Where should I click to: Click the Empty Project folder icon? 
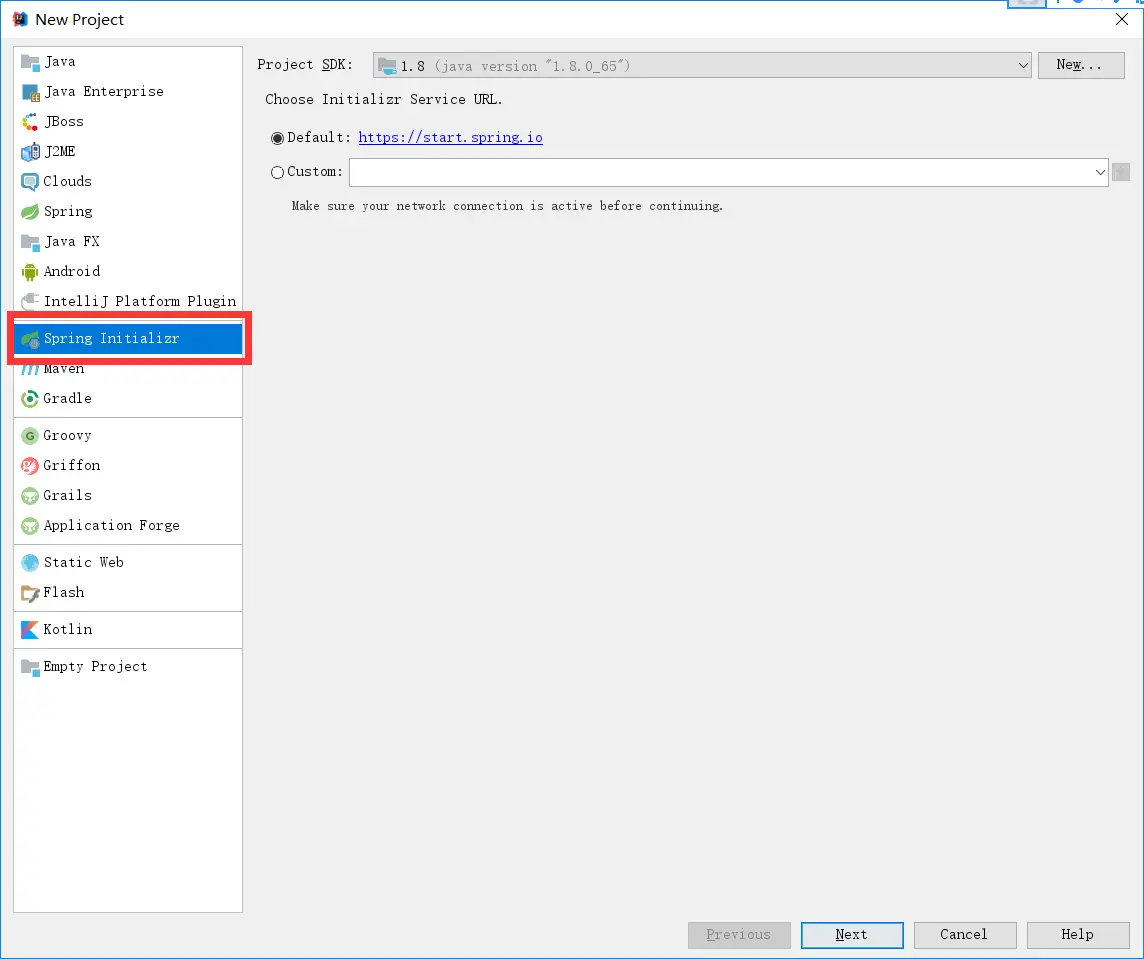pos(30,667)
